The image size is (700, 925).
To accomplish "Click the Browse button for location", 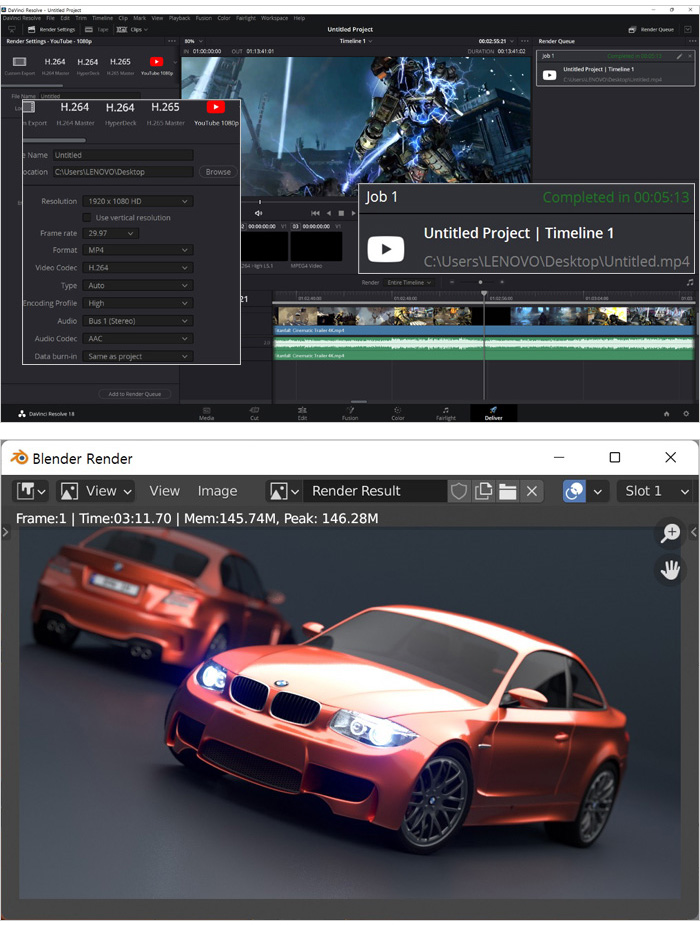I will click(218, 172).
